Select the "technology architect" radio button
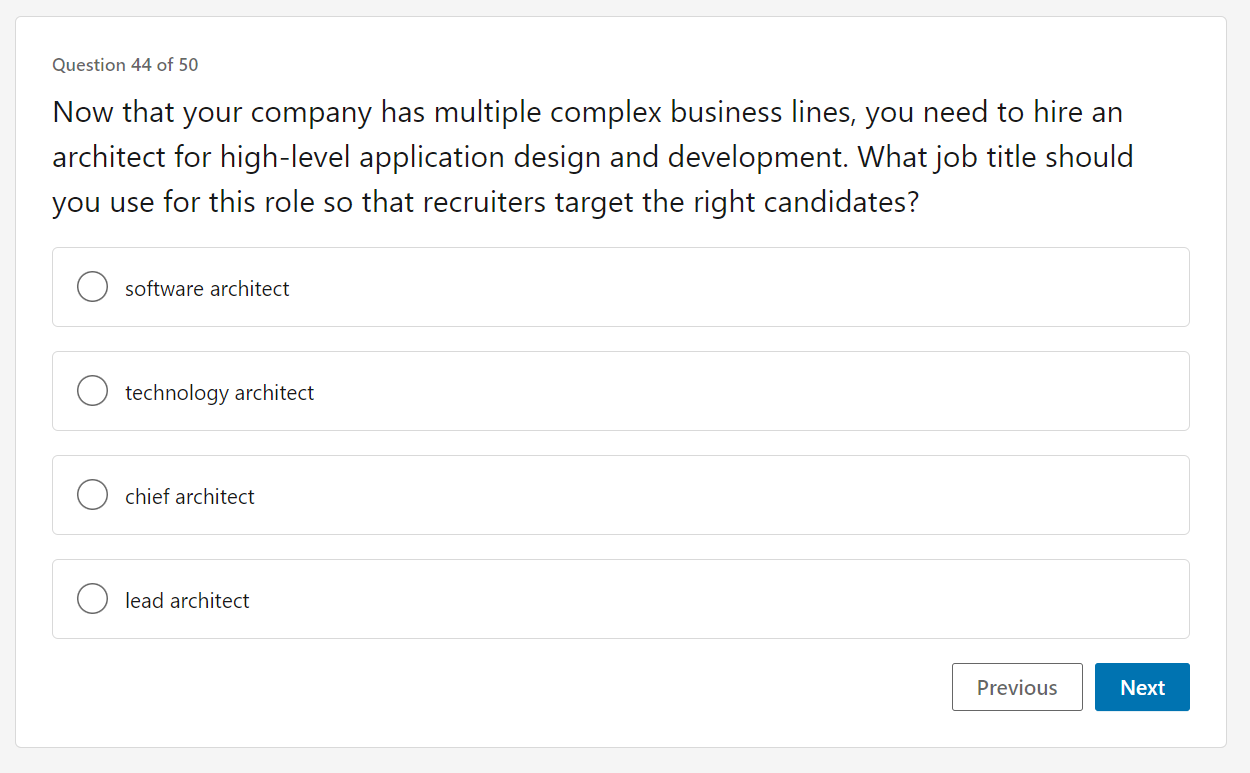This screenshot has height=773, width=1250. [x=92, y=391]
